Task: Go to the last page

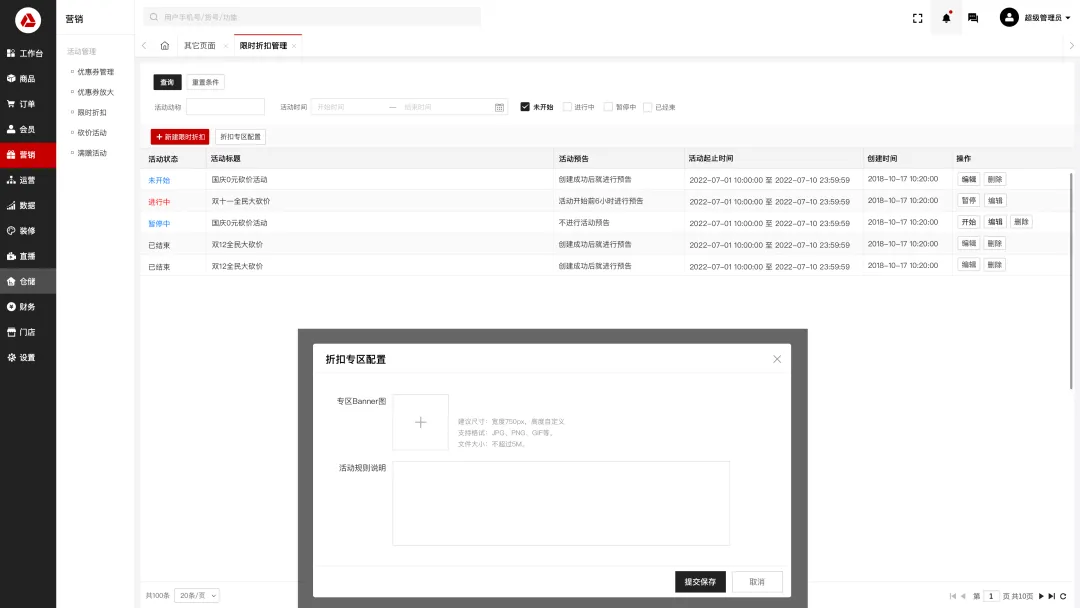Action: click(1052, 596)
